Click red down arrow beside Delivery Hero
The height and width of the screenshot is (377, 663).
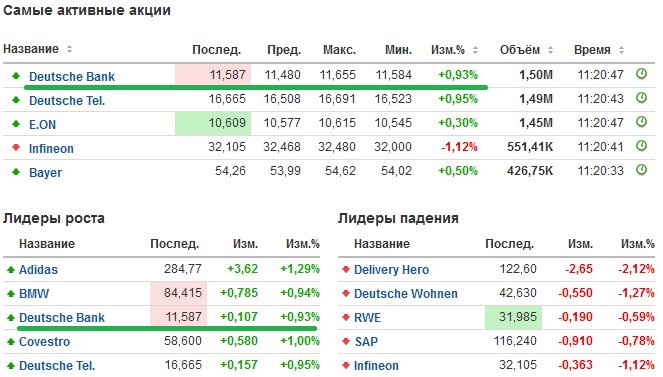(x=346, y=269)
